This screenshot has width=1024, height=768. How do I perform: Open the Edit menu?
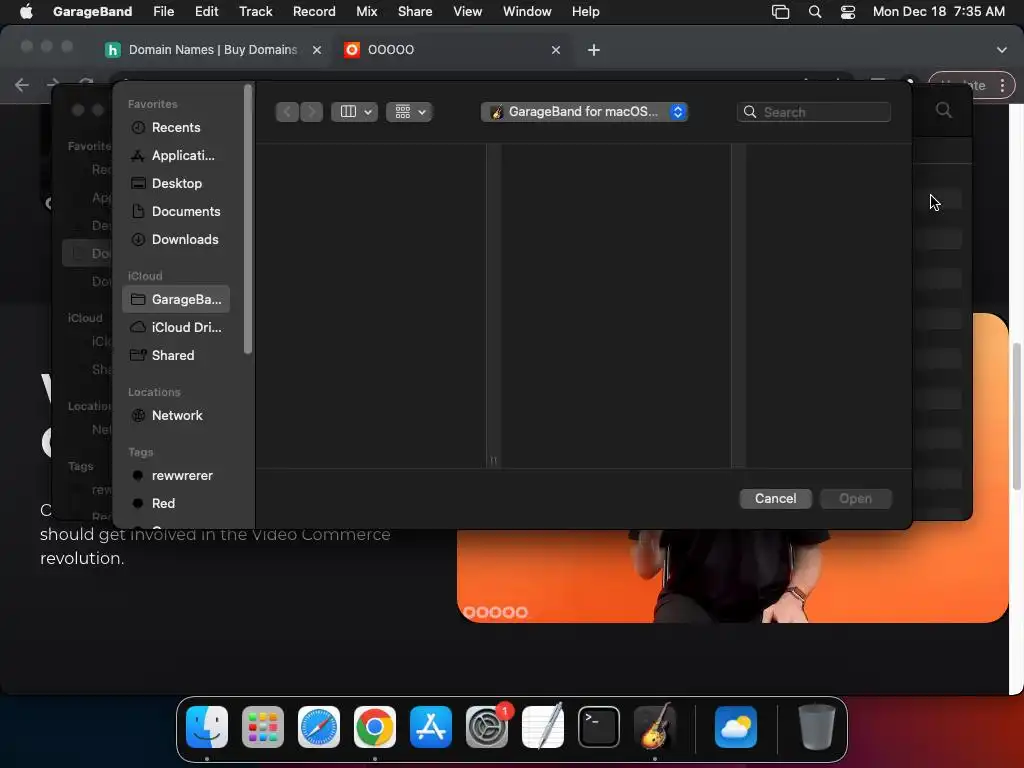pyautogui.click(x=206, y=11)
